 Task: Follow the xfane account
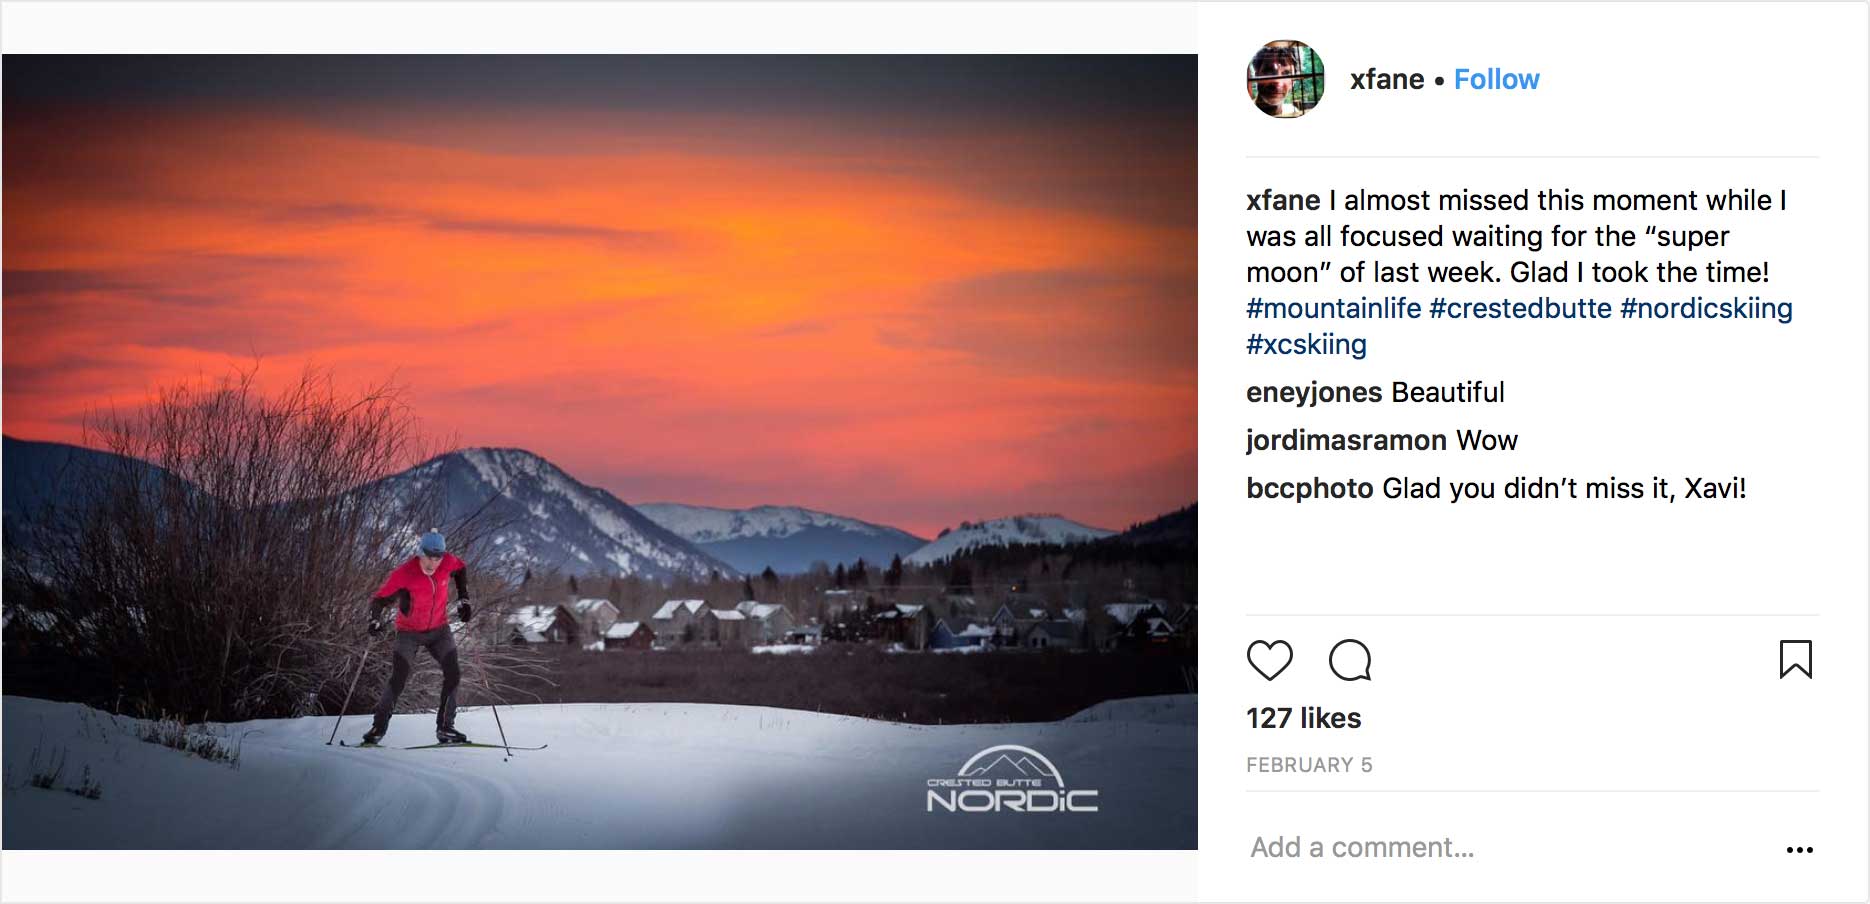coord(1496,79)
